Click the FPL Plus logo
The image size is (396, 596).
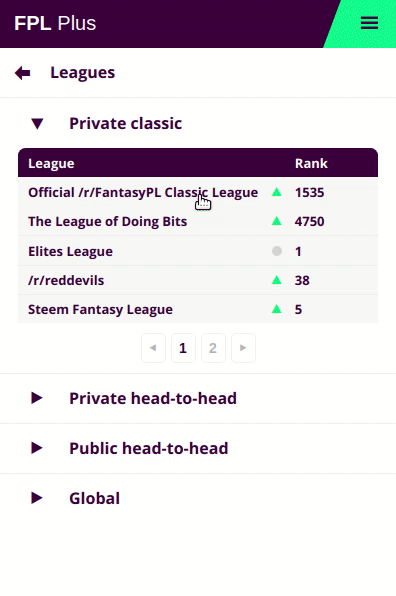[55, 23]
